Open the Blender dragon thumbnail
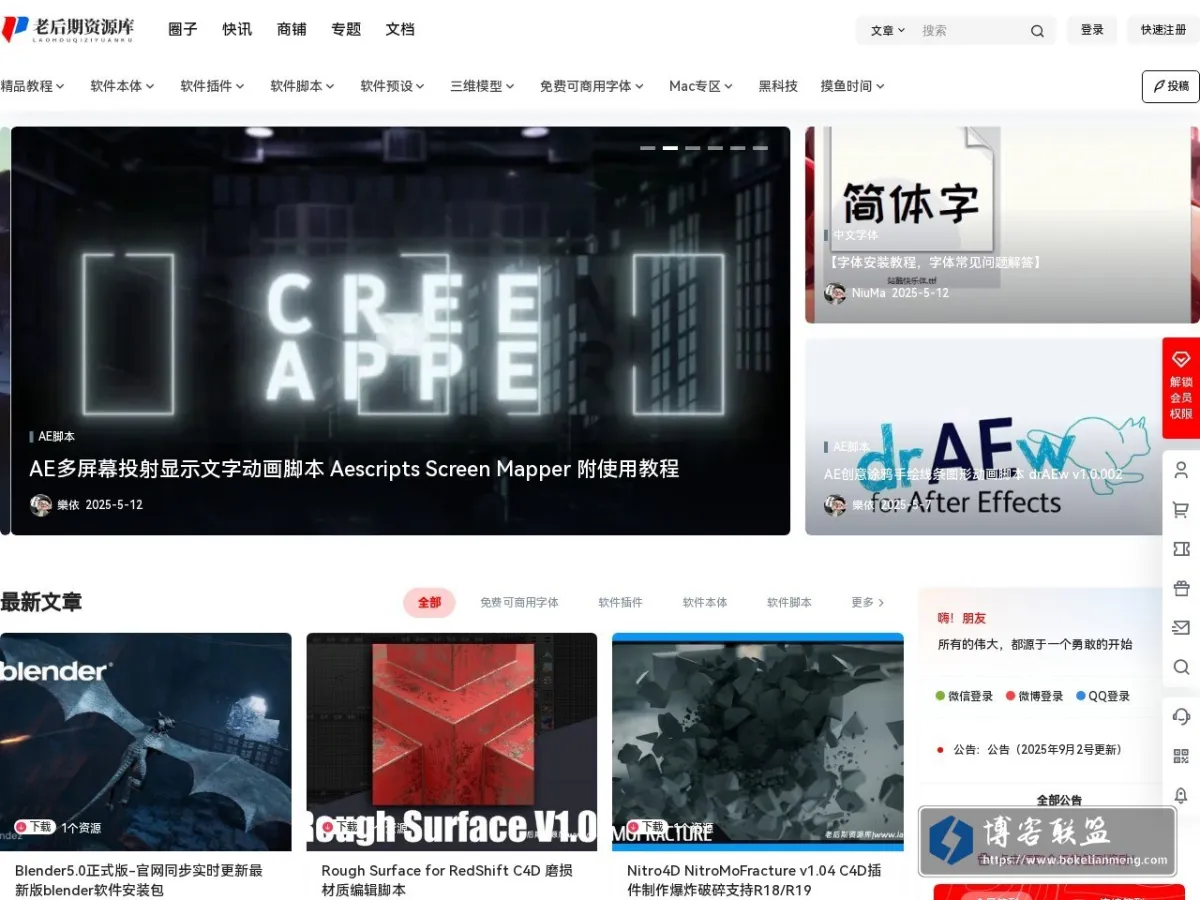Screen dimensions: 1200x900 click(146, 742)
